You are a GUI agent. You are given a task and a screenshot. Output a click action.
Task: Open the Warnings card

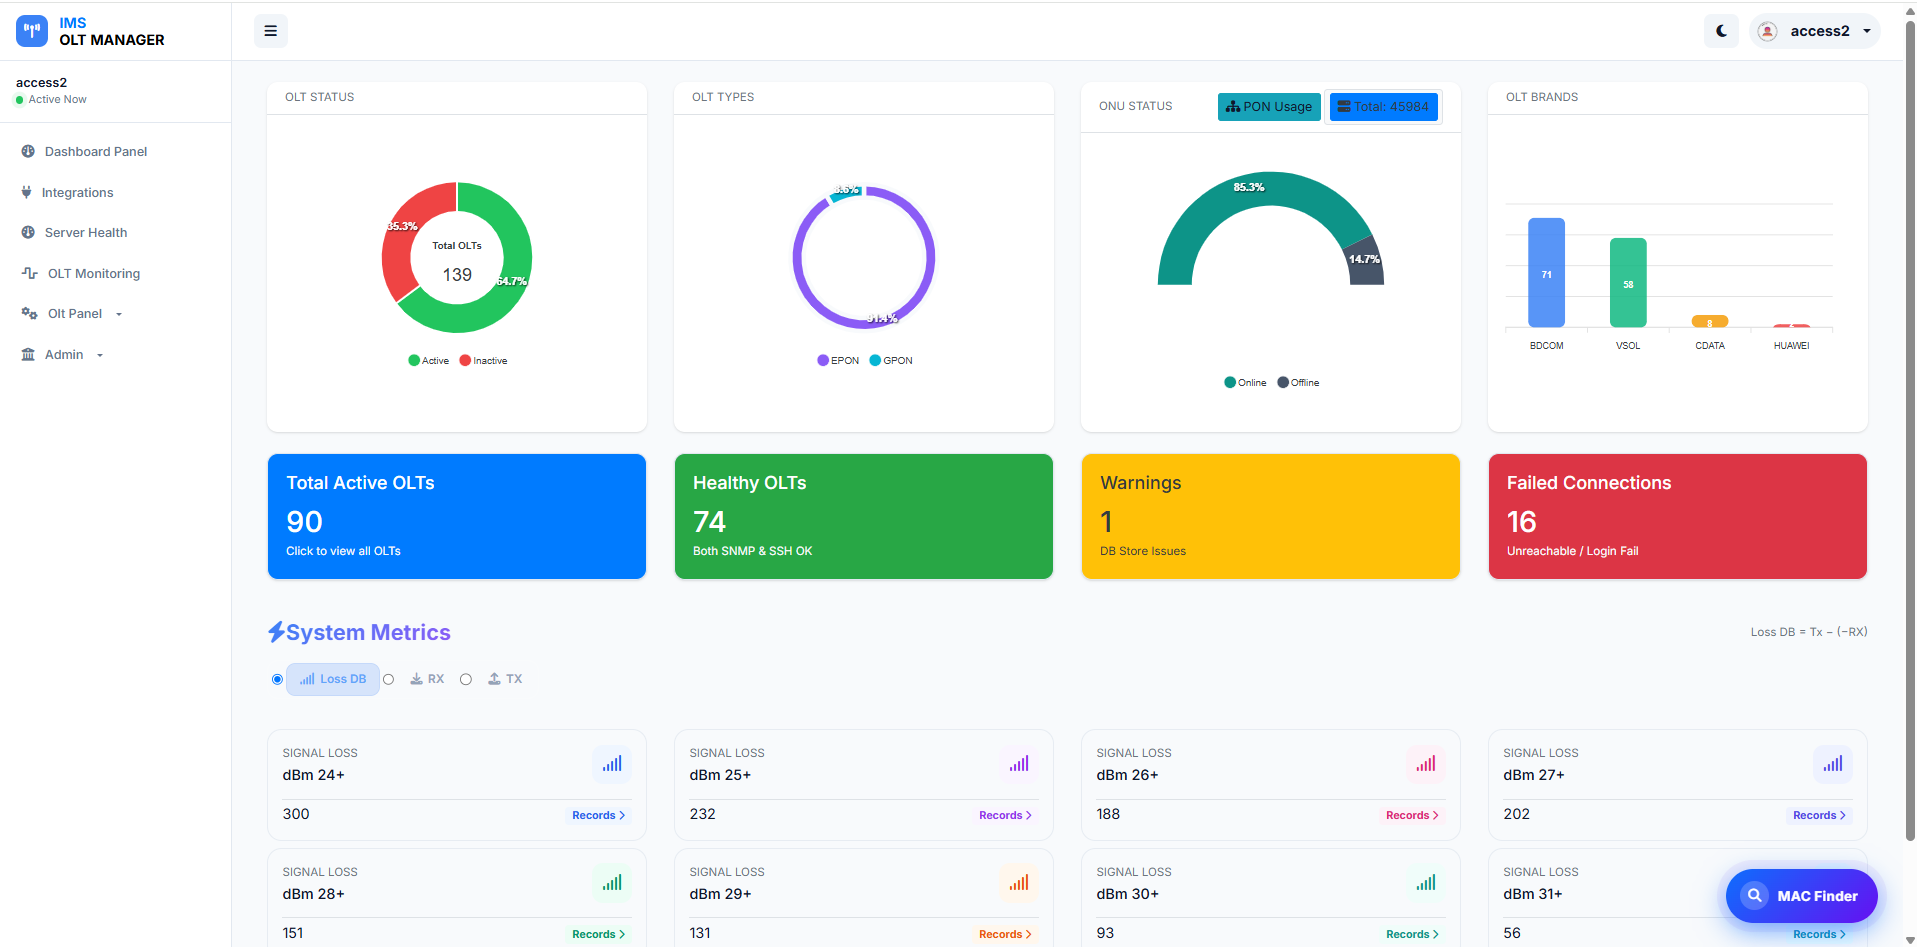click(1271, 516)
